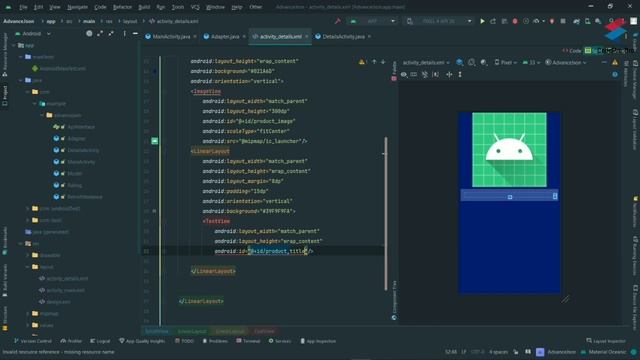Click the gutter image preview icon beside src line
The width and height of the screenshot is (640, 360).
pos(155,141)
